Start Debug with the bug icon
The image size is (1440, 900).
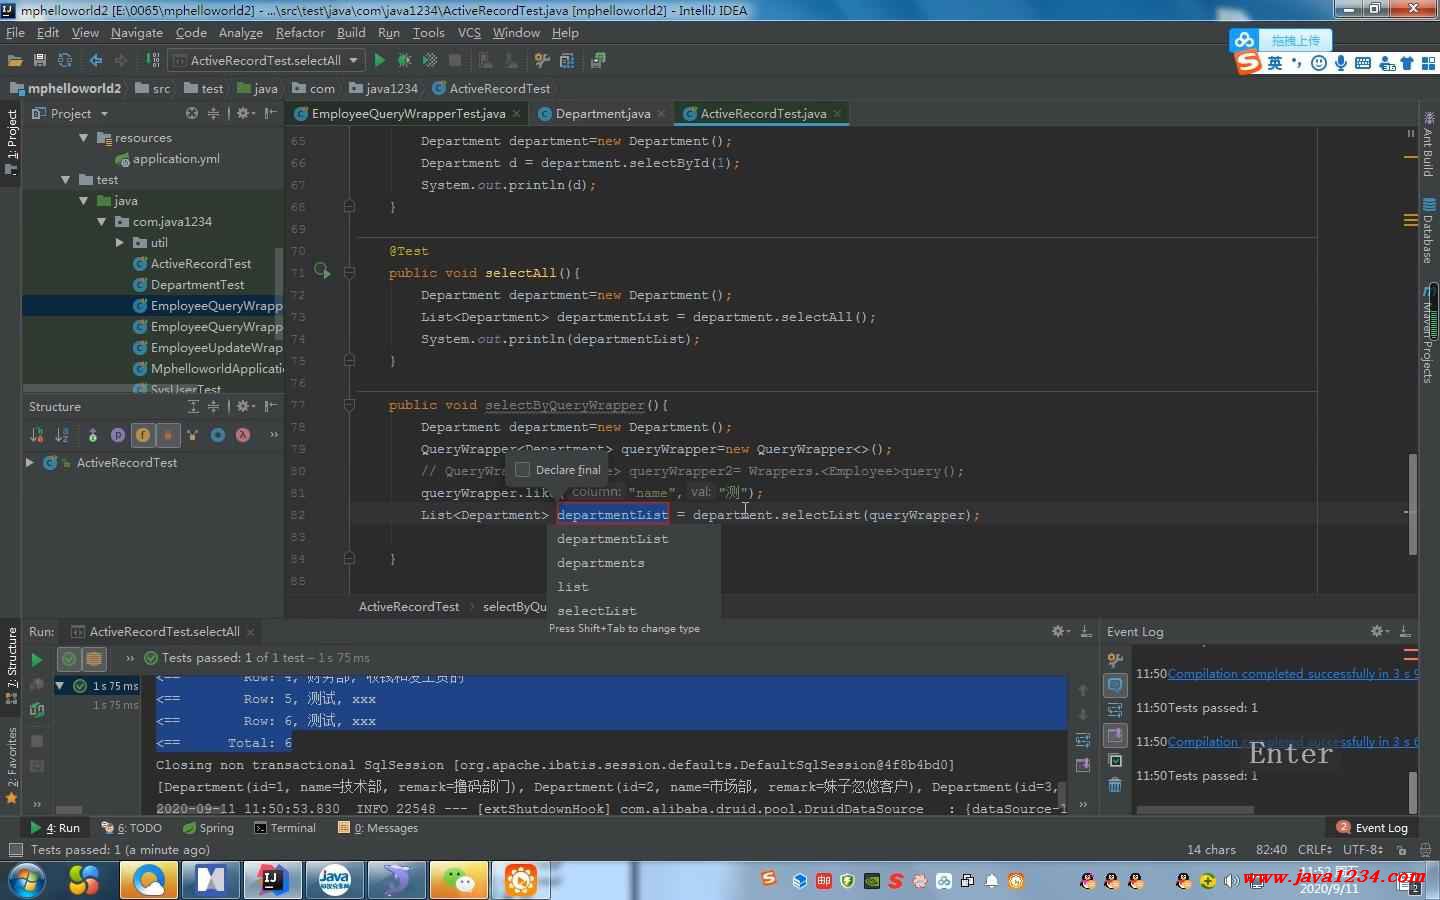pyautogui.click(x=404, y=60)
